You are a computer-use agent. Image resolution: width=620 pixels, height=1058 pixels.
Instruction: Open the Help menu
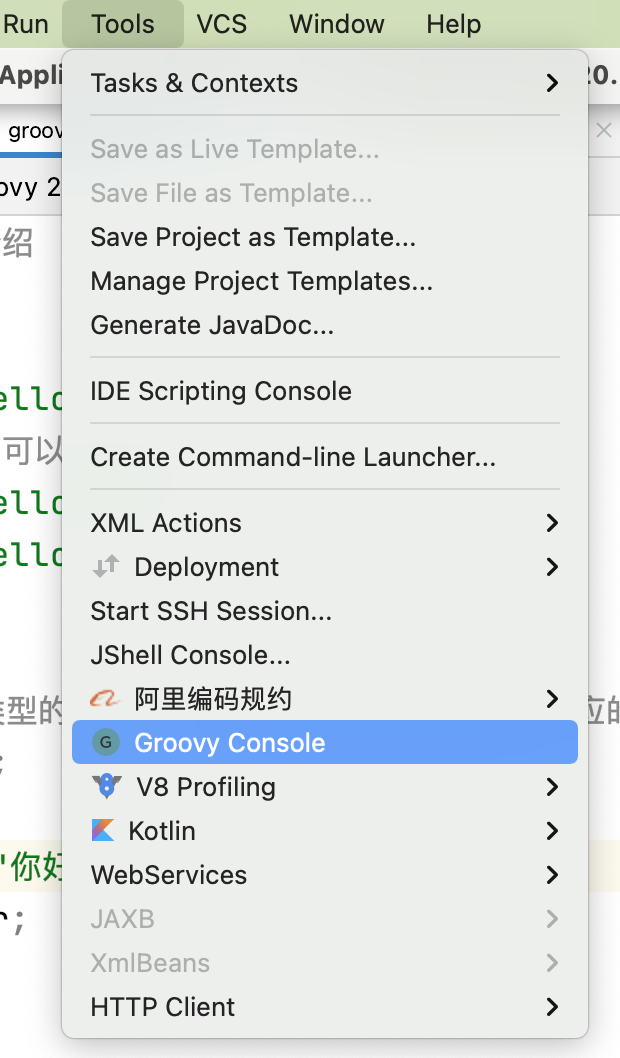point(453,24)
